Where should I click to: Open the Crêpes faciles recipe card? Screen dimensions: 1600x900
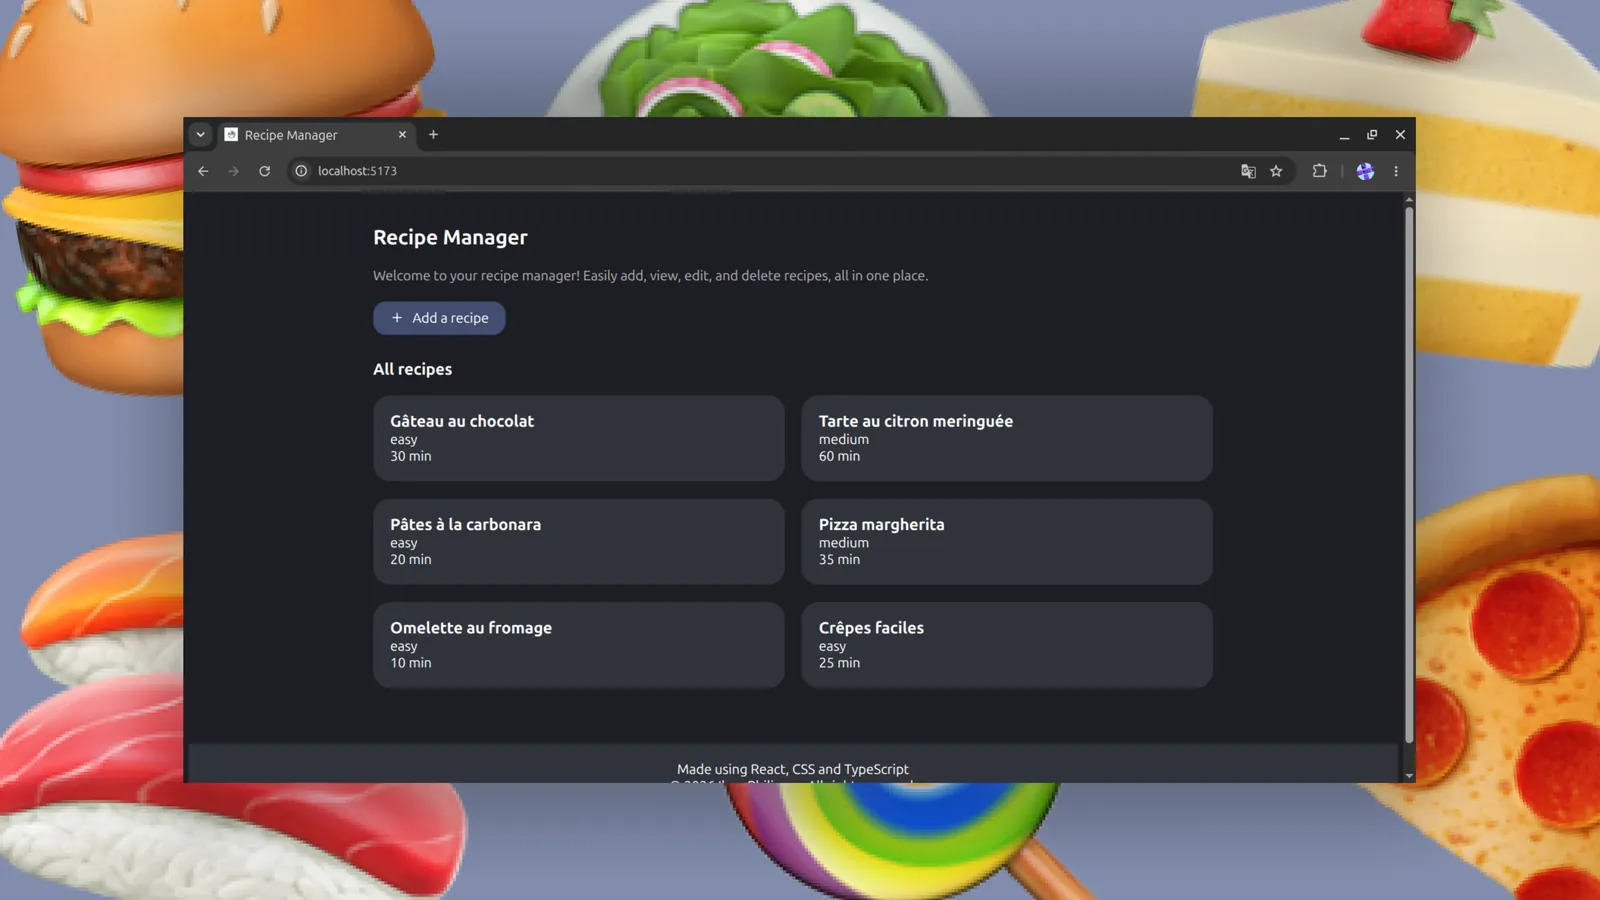point(1007,645)
